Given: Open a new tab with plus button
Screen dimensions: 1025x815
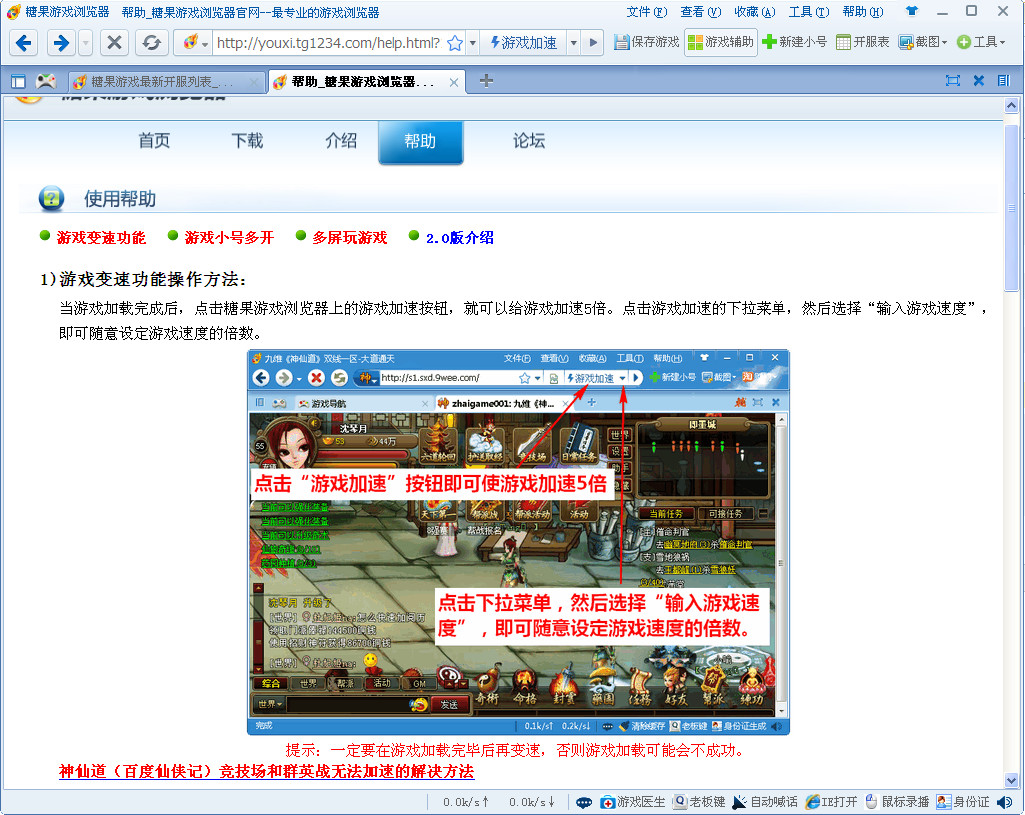Looking at the screenshot, I should click(486, 81).
